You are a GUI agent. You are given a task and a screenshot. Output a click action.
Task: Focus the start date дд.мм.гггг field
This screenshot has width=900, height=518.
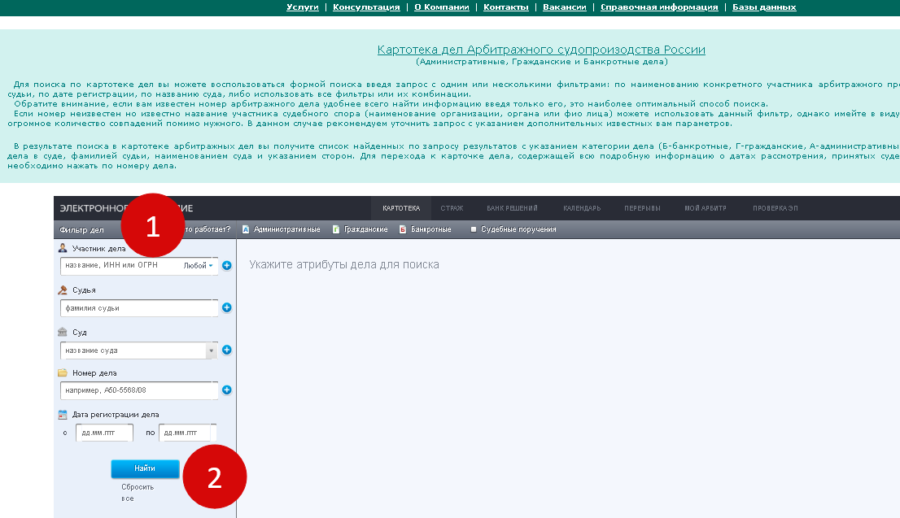[x=104, y=433]
